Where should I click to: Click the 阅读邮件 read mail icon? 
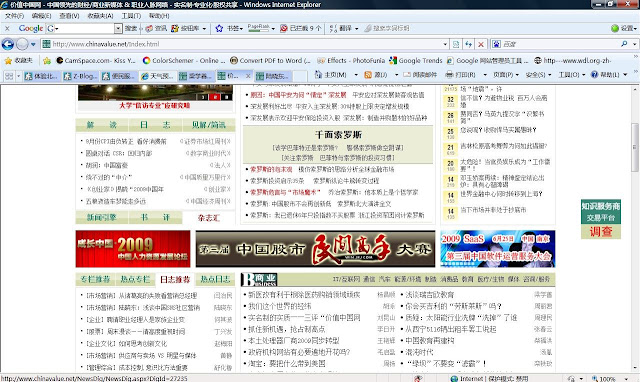click(x=407, y=75)
